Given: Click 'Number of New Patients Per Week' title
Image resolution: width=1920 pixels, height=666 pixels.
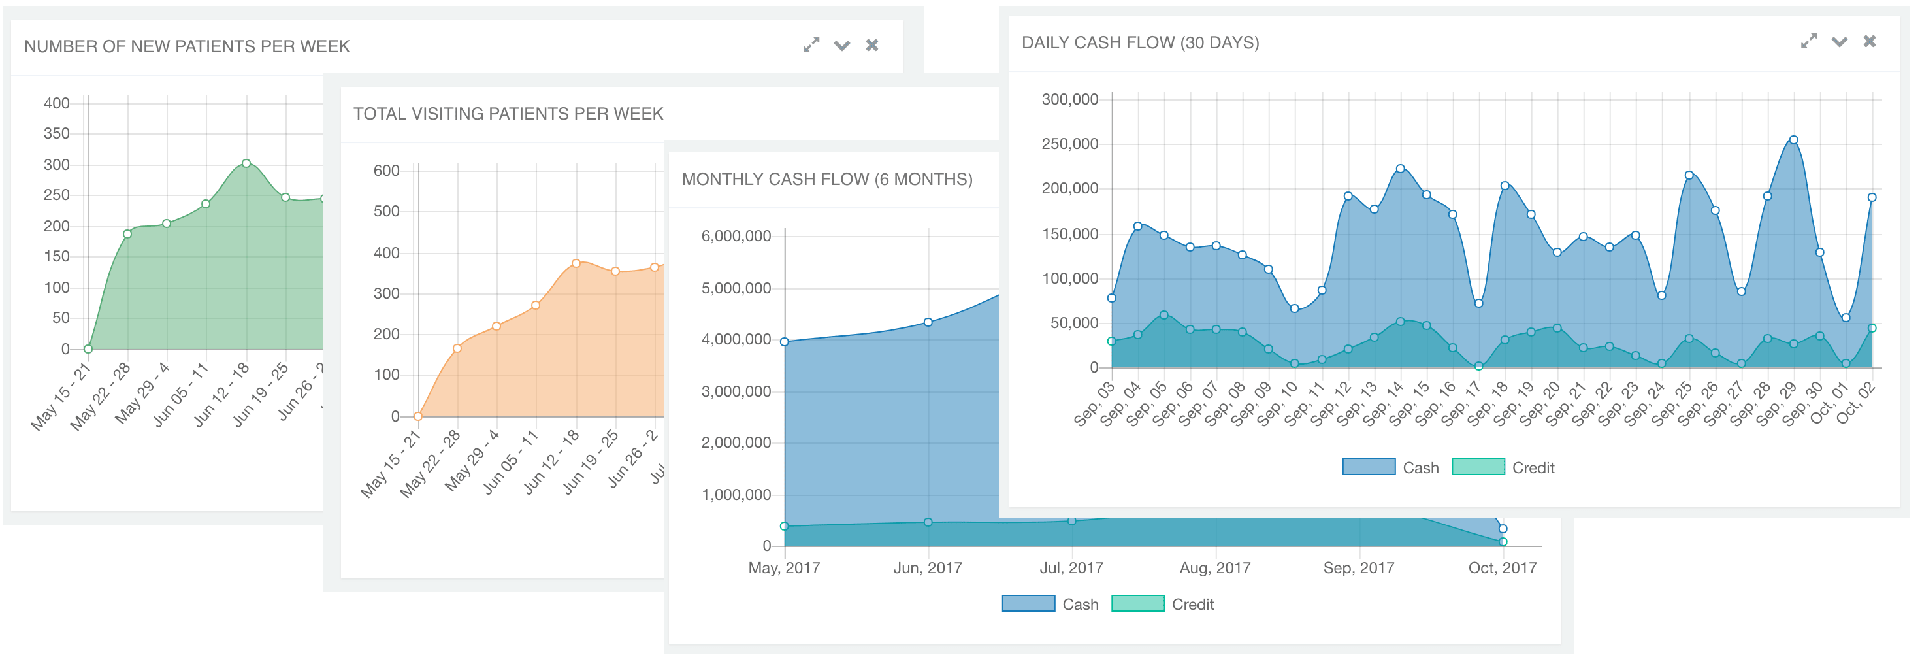Looking at the screenshot, I should tap(187, 46).
